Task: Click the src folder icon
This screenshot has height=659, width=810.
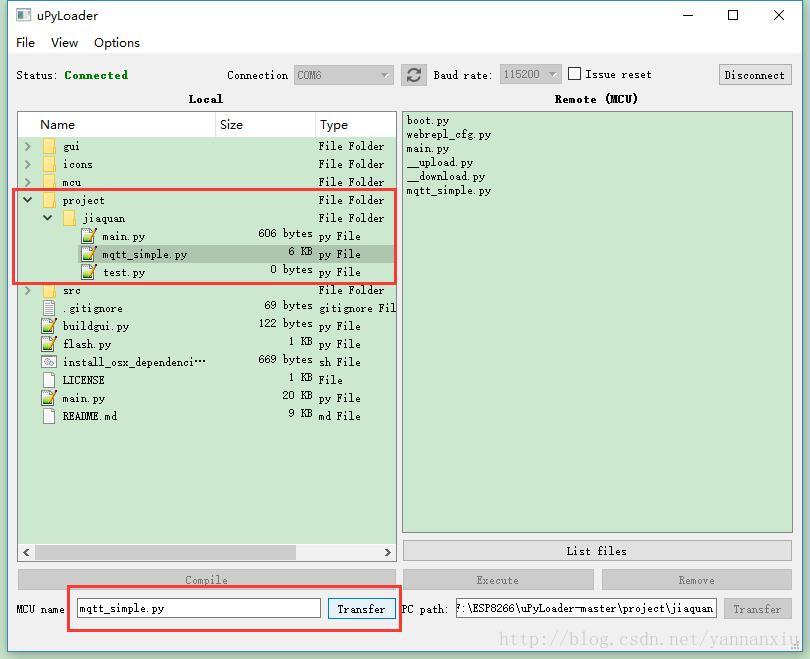Action: click(x=50, y=290)
